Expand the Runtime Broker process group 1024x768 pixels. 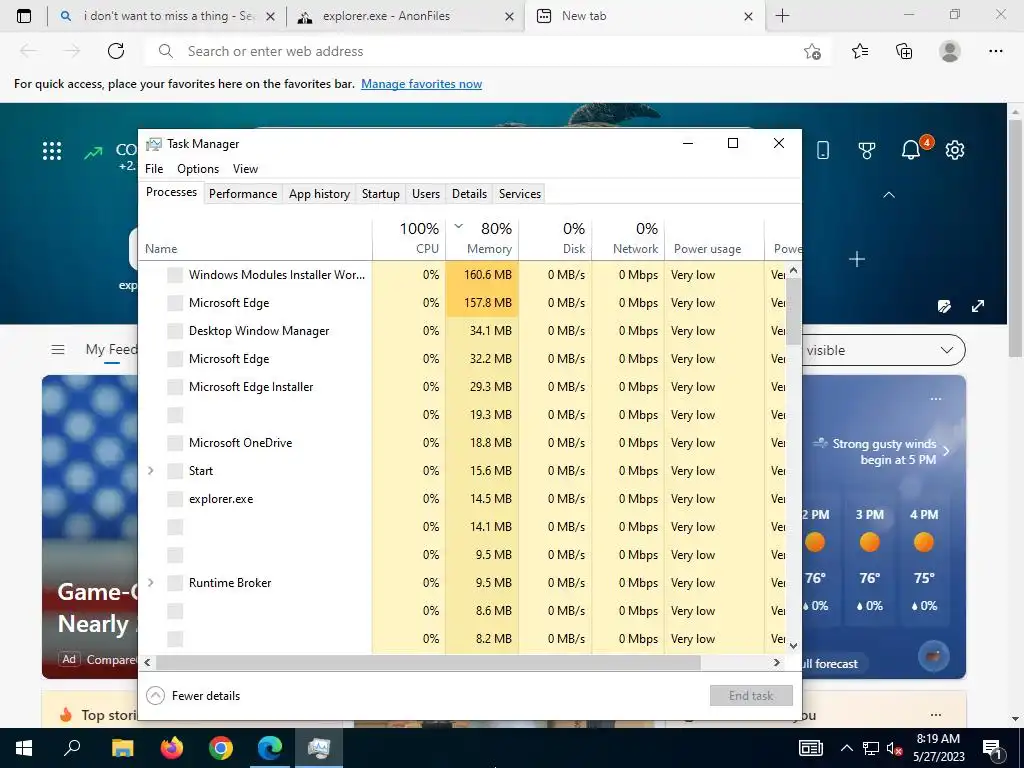(x=151, y=583)
